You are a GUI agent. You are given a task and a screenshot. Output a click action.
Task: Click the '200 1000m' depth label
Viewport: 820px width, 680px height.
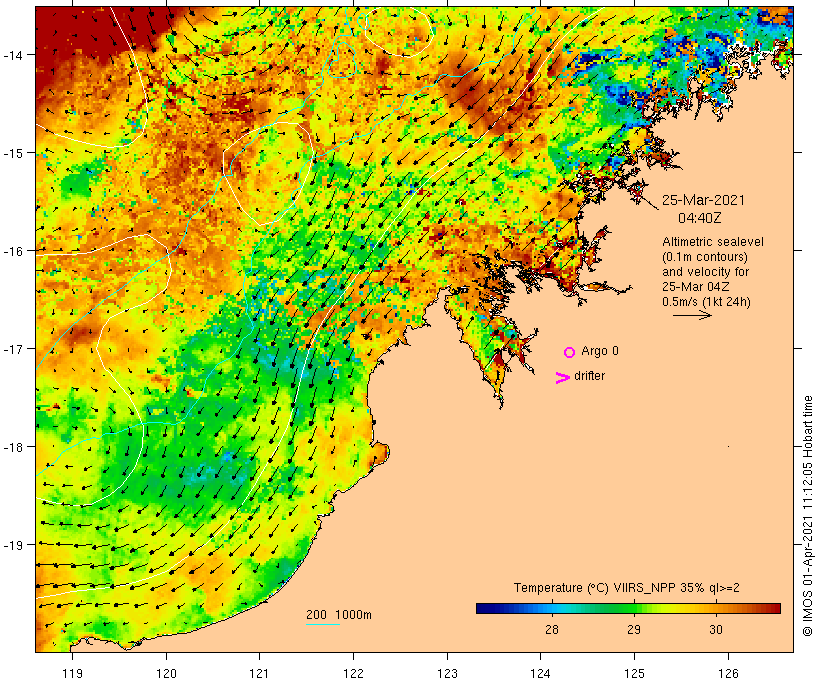point(339,615)
